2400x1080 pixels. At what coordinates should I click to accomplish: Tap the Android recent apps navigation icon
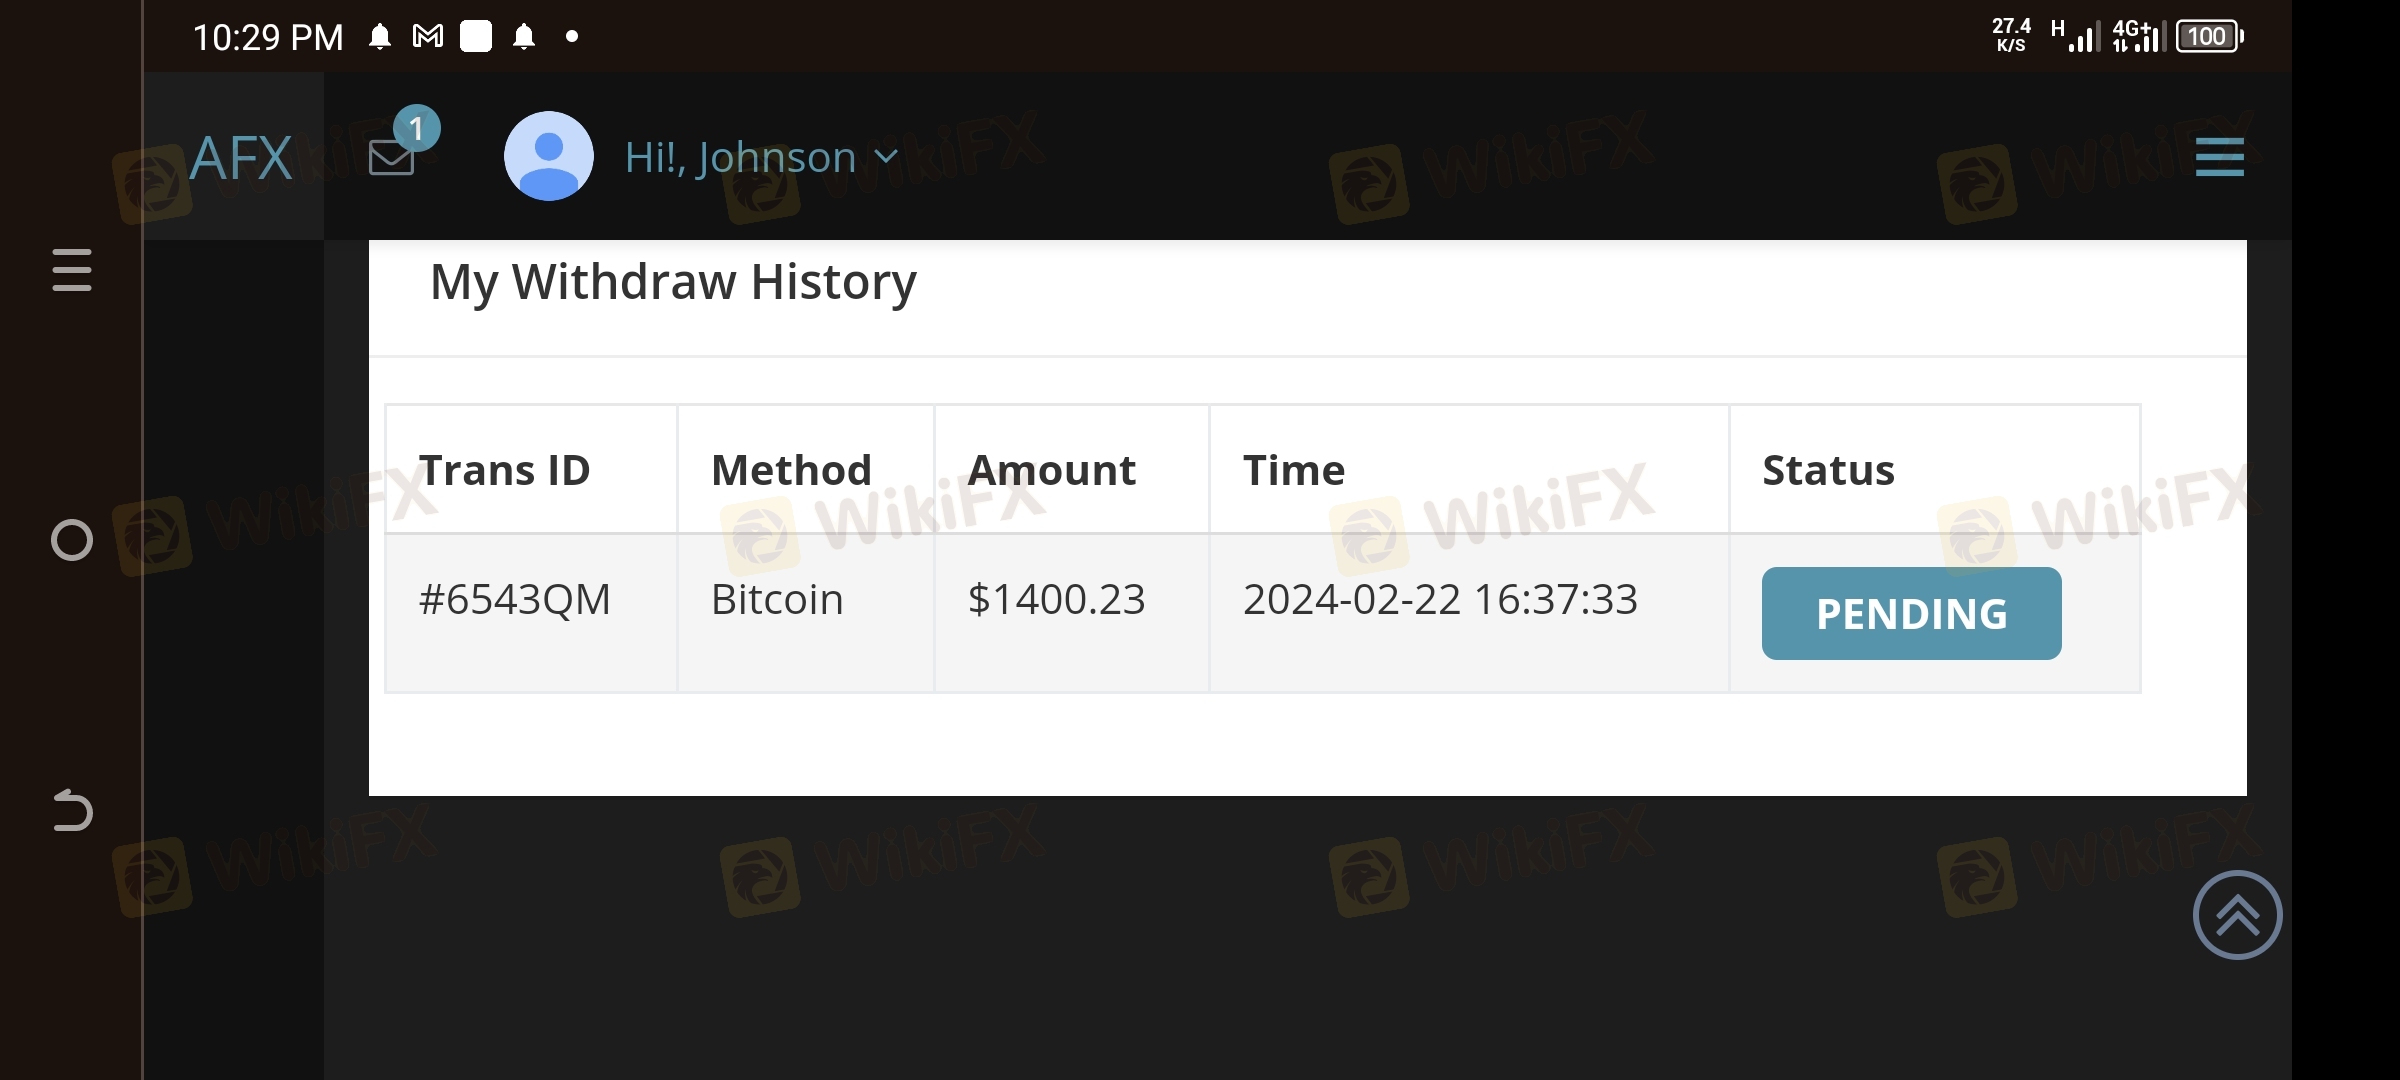coord(72,270)
